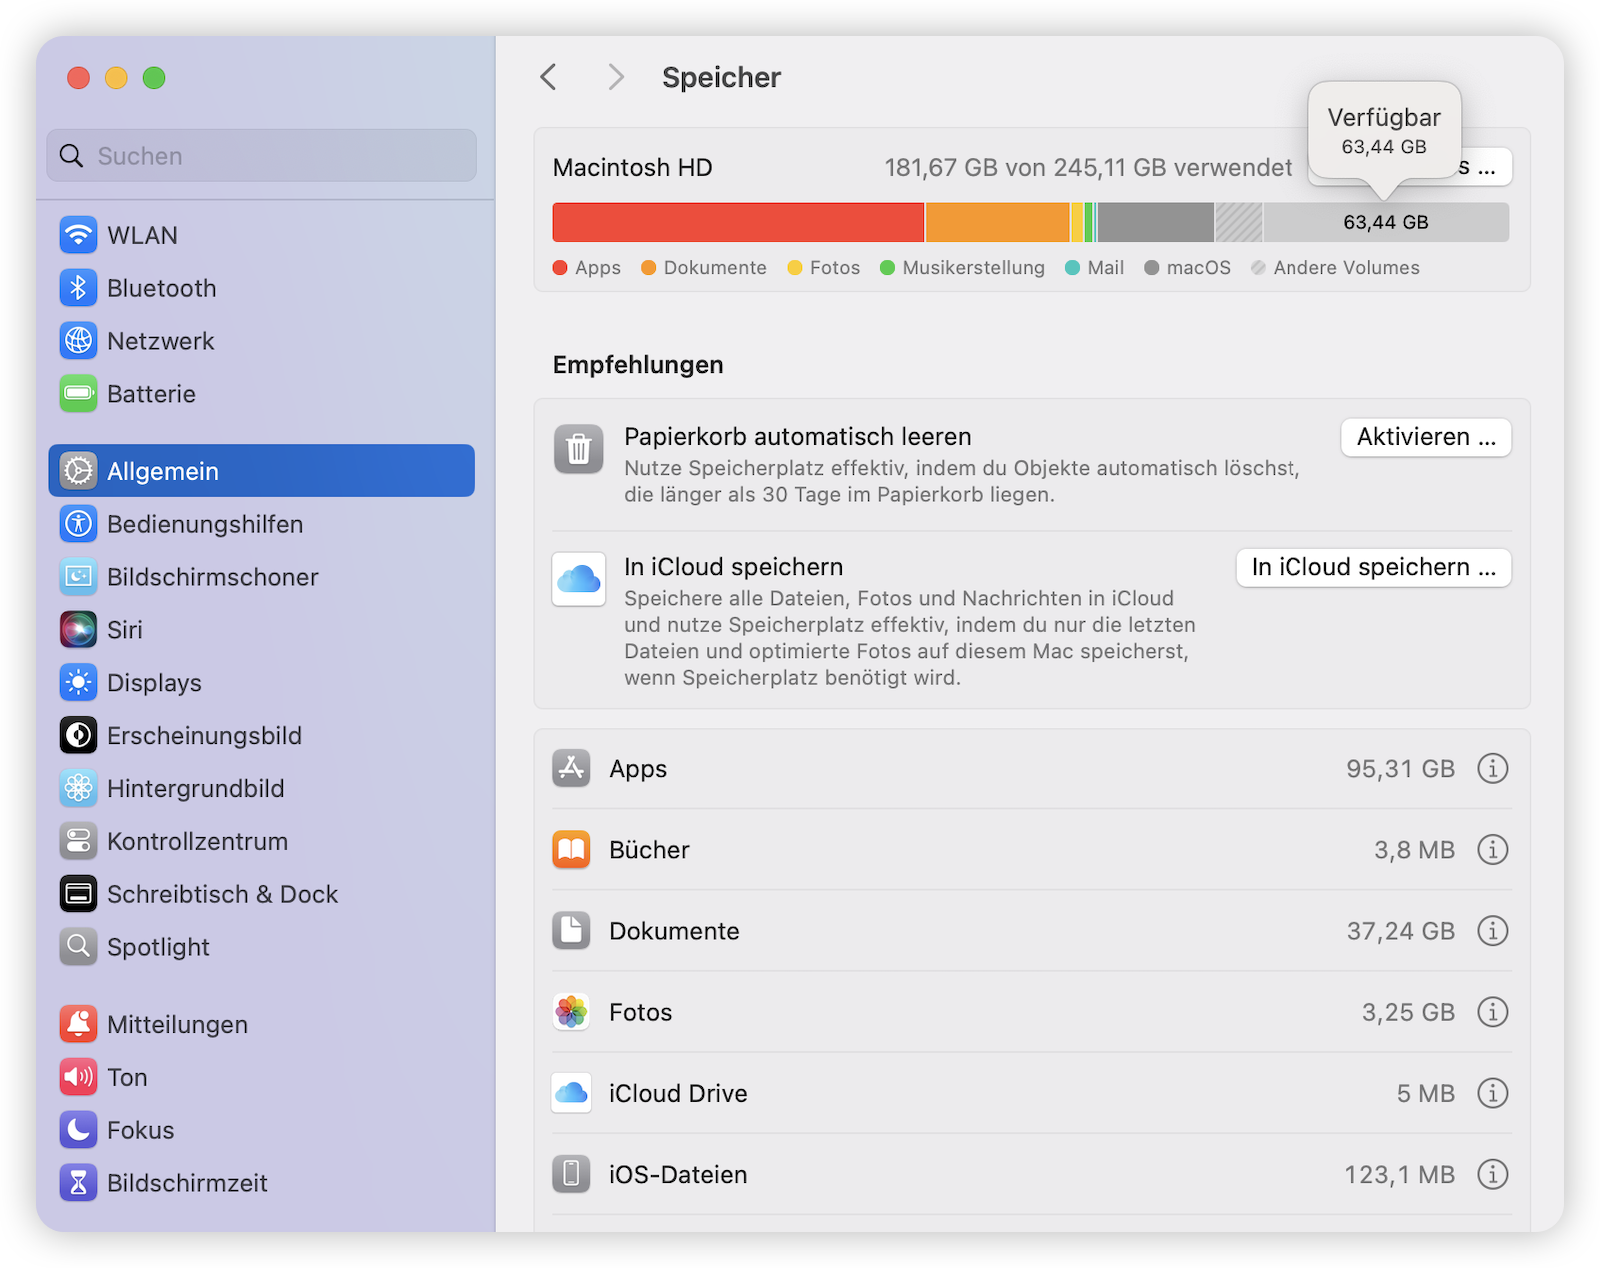Screen dimensions: 1600x1268
Task: Select Fokus label in sidebar
Action: [x=141, y=1131]
